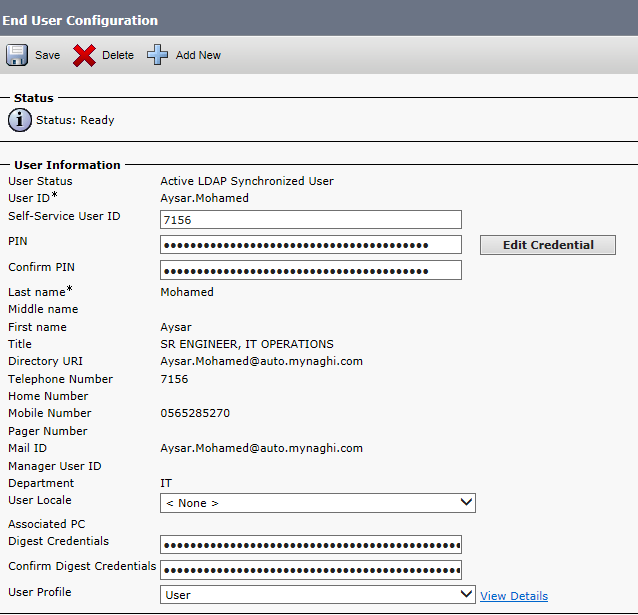Viewport: 638px width, 615px height.
Task: Open the User Locale dropdown
Action: [317, 503]
